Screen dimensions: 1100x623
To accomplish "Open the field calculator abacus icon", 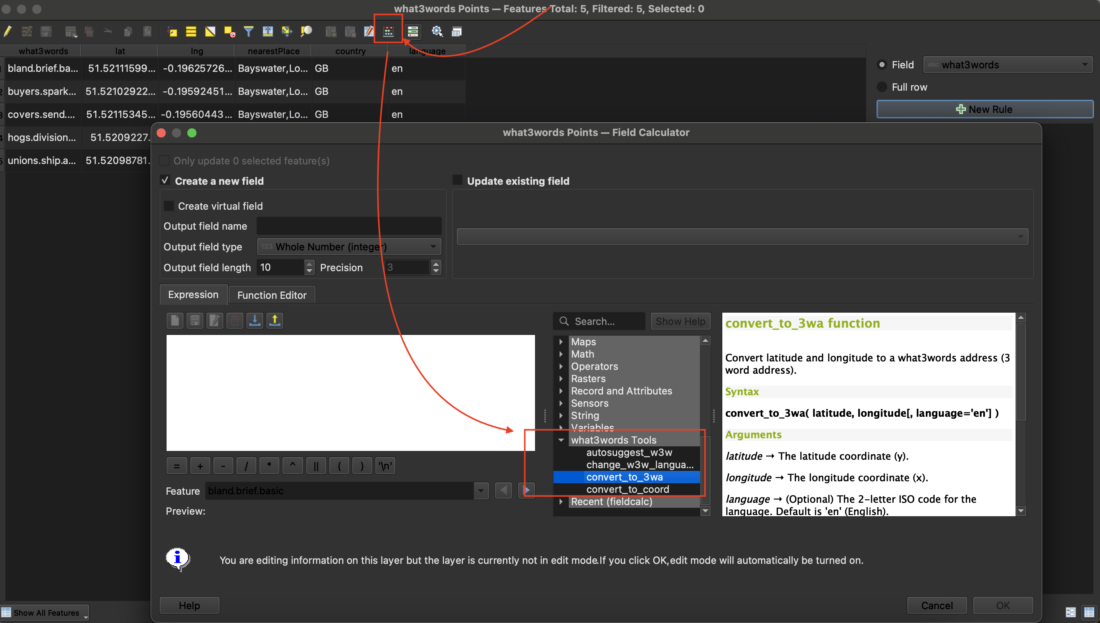I will pos(389,32).
